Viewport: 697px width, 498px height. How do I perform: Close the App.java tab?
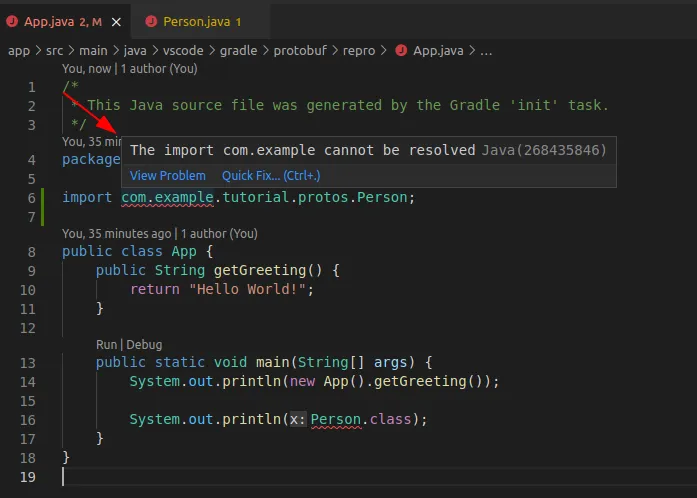pos(116,22)
